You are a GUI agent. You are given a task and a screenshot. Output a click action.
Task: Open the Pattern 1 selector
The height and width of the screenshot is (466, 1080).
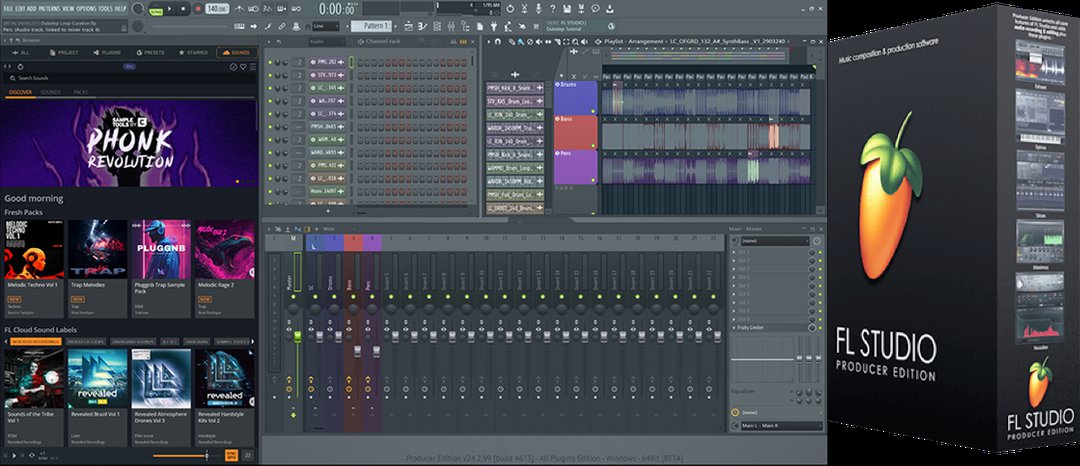coord(372,26)
